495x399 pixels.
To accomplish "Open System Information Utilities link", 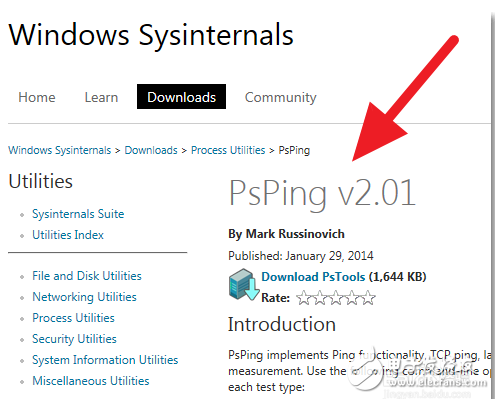I will click(x=105, y=360).
